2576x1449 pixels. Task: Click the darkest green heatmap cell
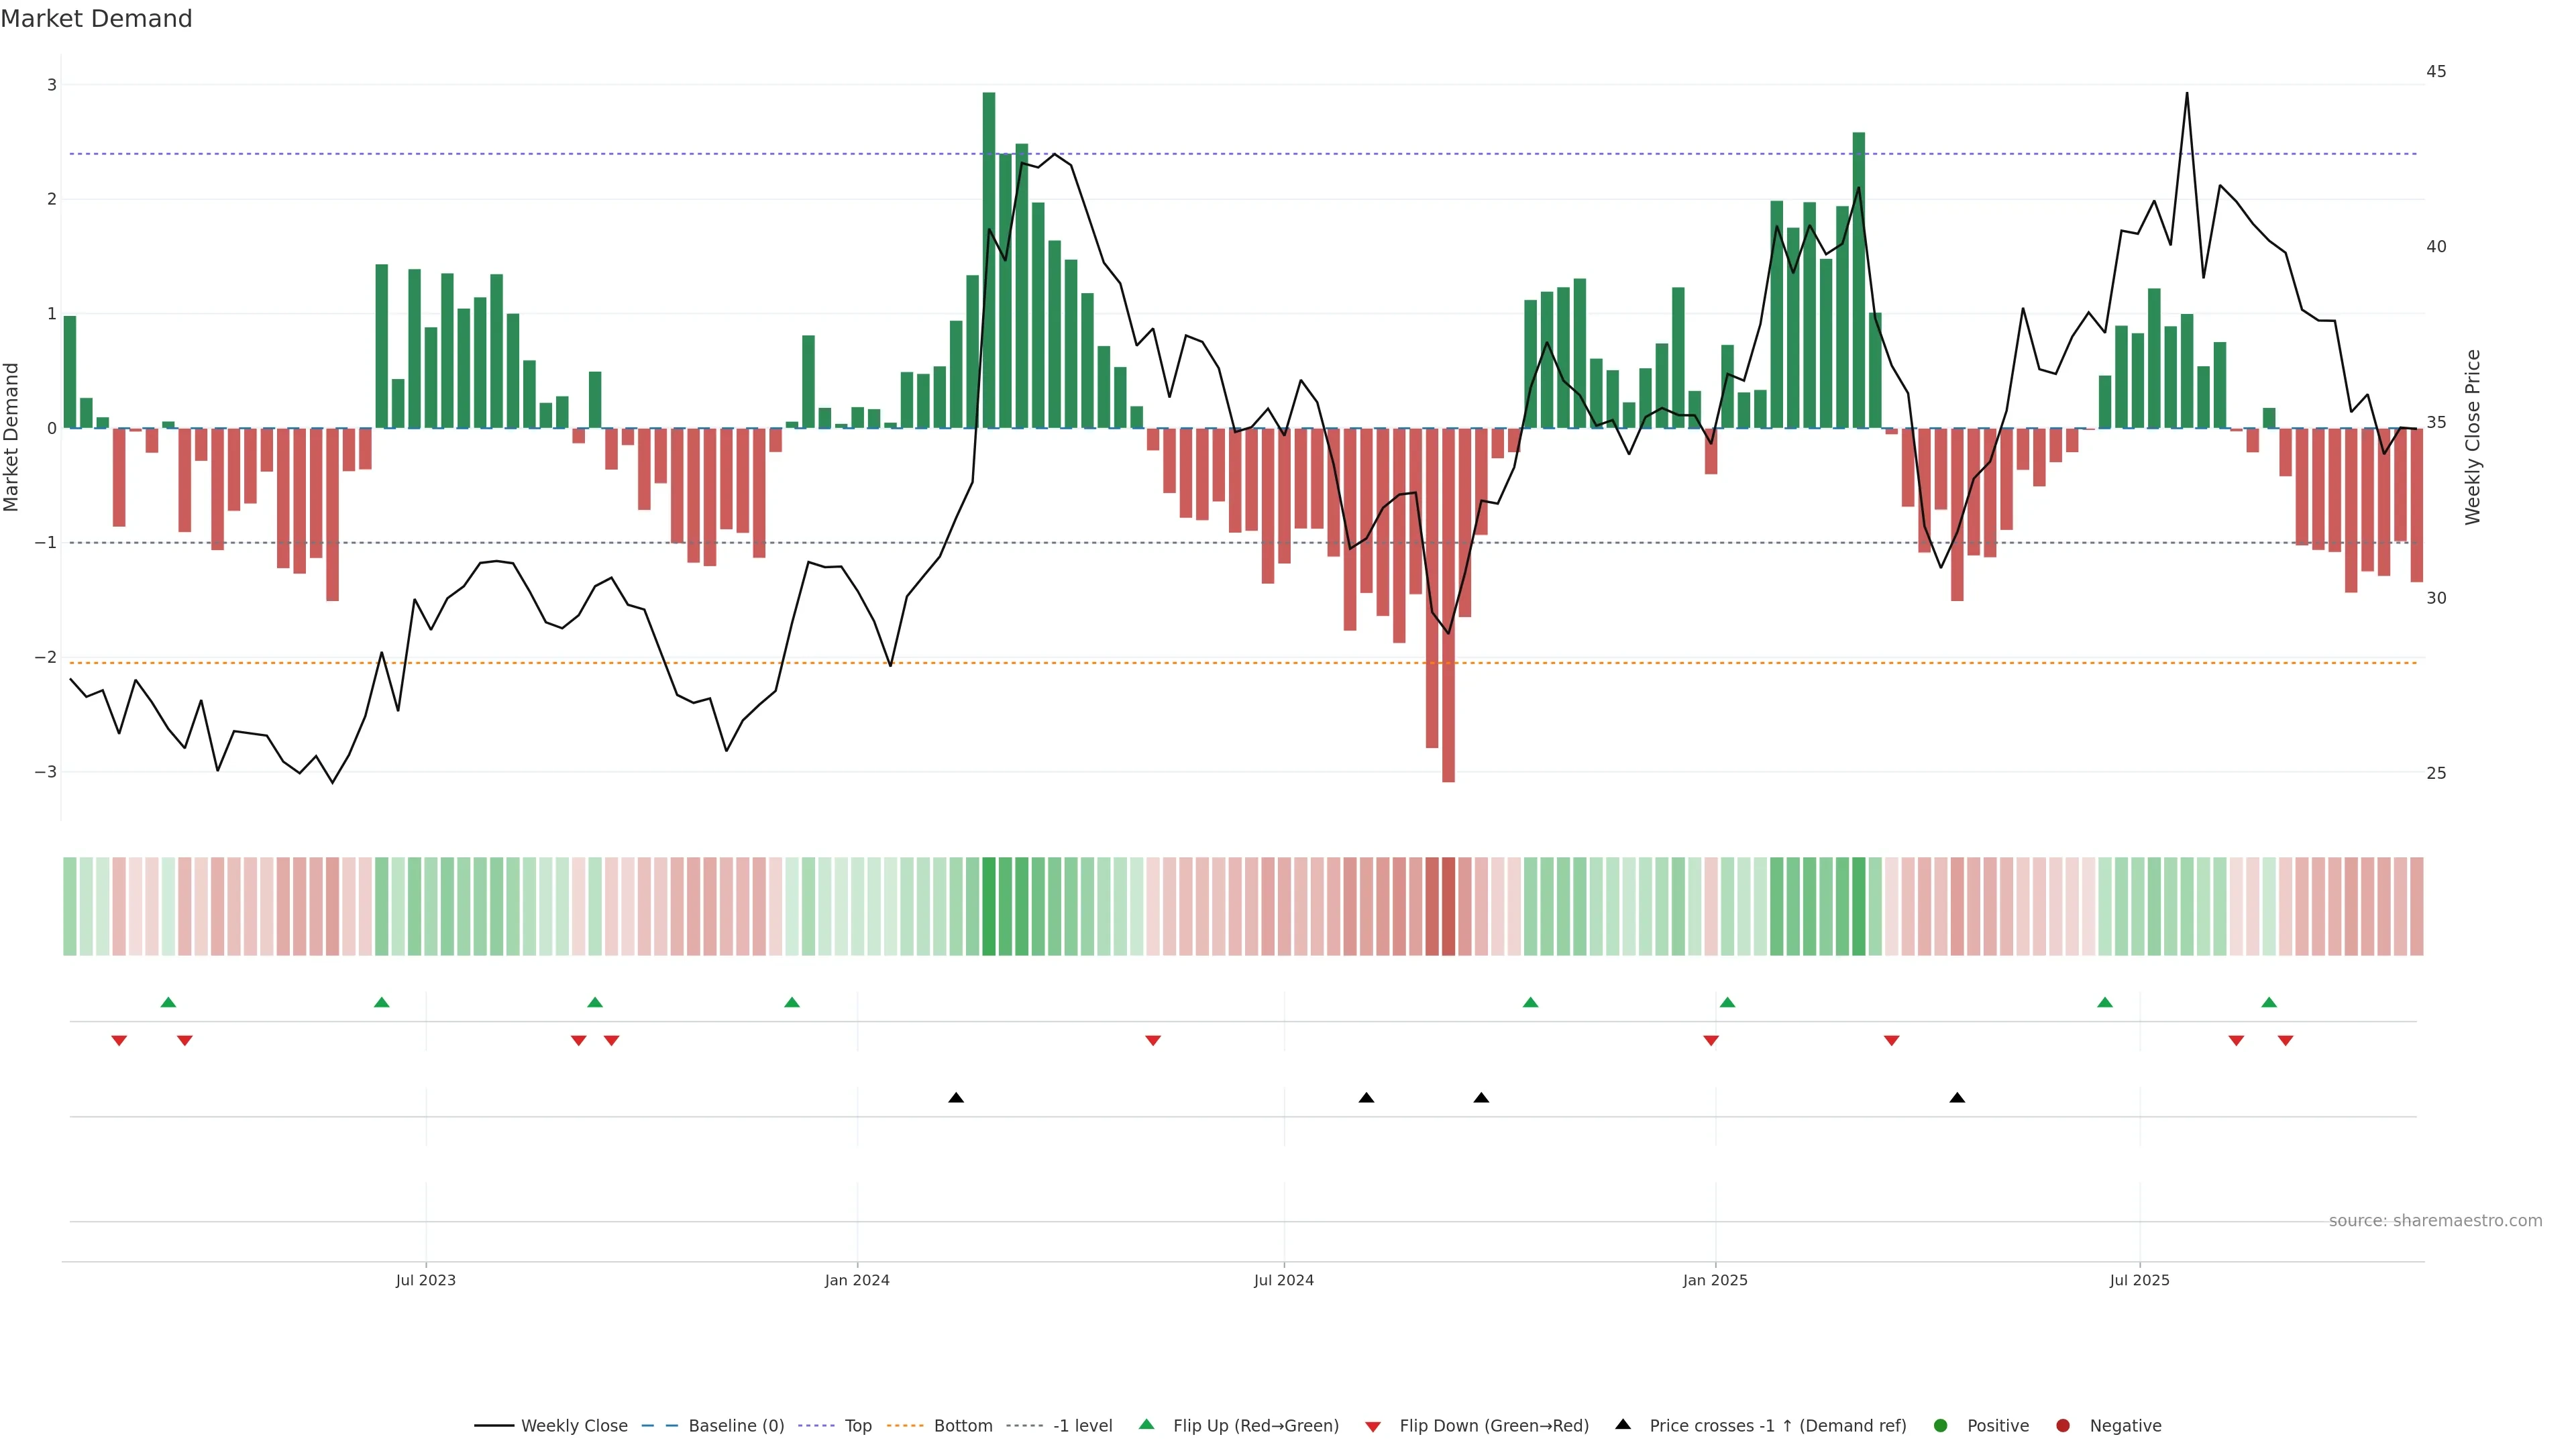(x=989, y=906)
